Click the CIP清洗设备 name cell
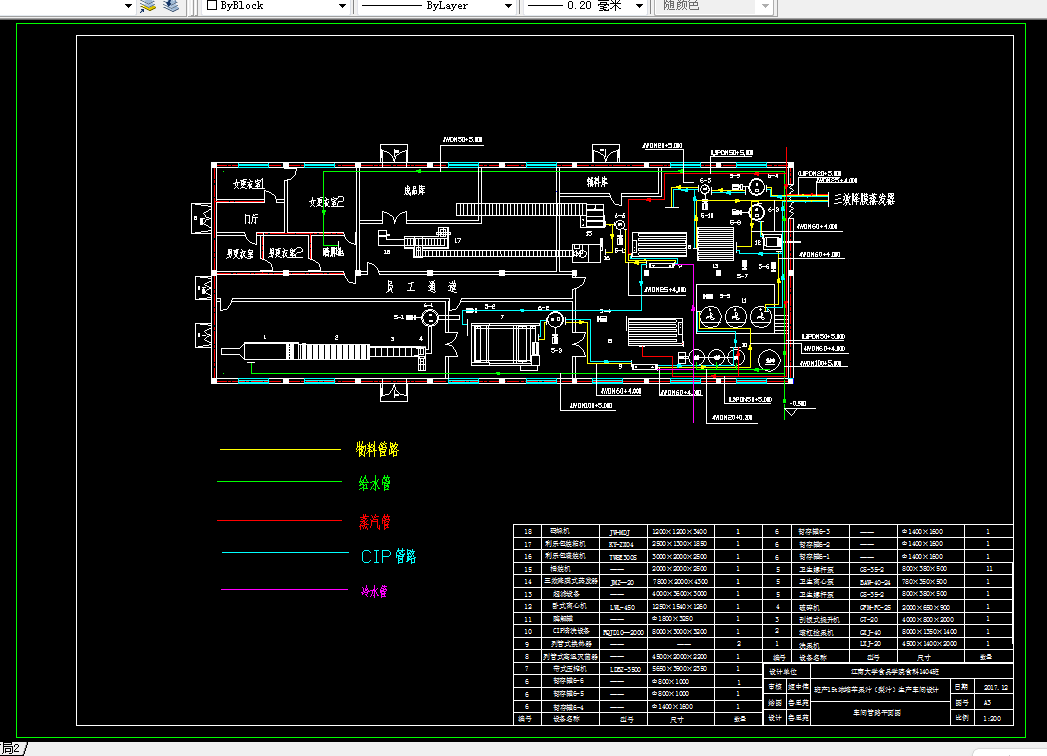1047x756 pixels. pos(569,631)
